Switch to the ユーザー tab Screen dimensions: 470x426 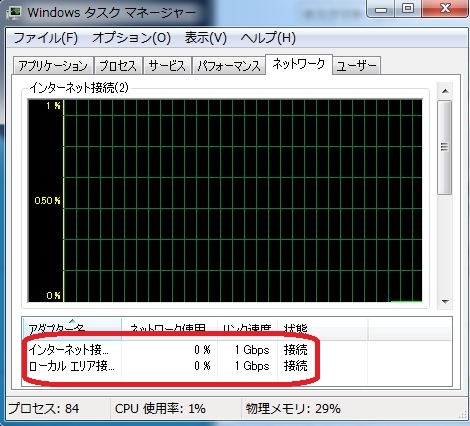click(356, 65)
